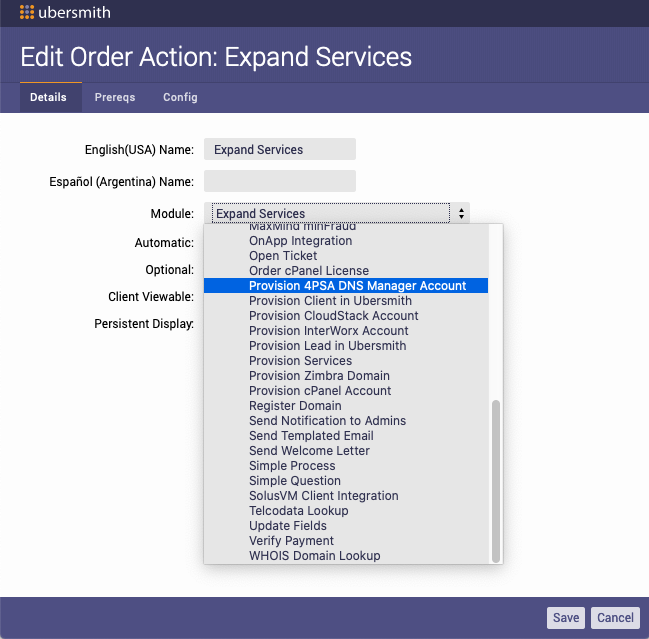
Task: Click the Automatic label
Action: click(x=164, y=243)
